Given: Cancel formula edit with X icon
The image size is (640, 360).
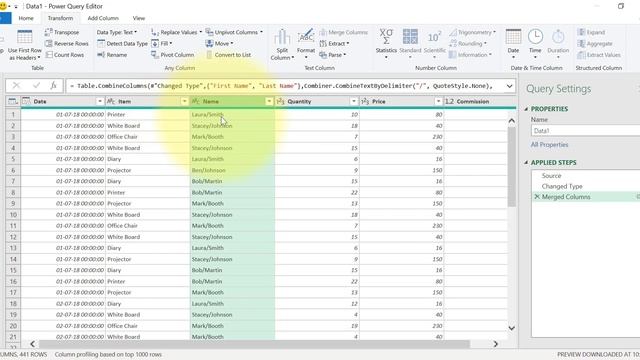Looking at the screenshot, I should pos(16,86).
